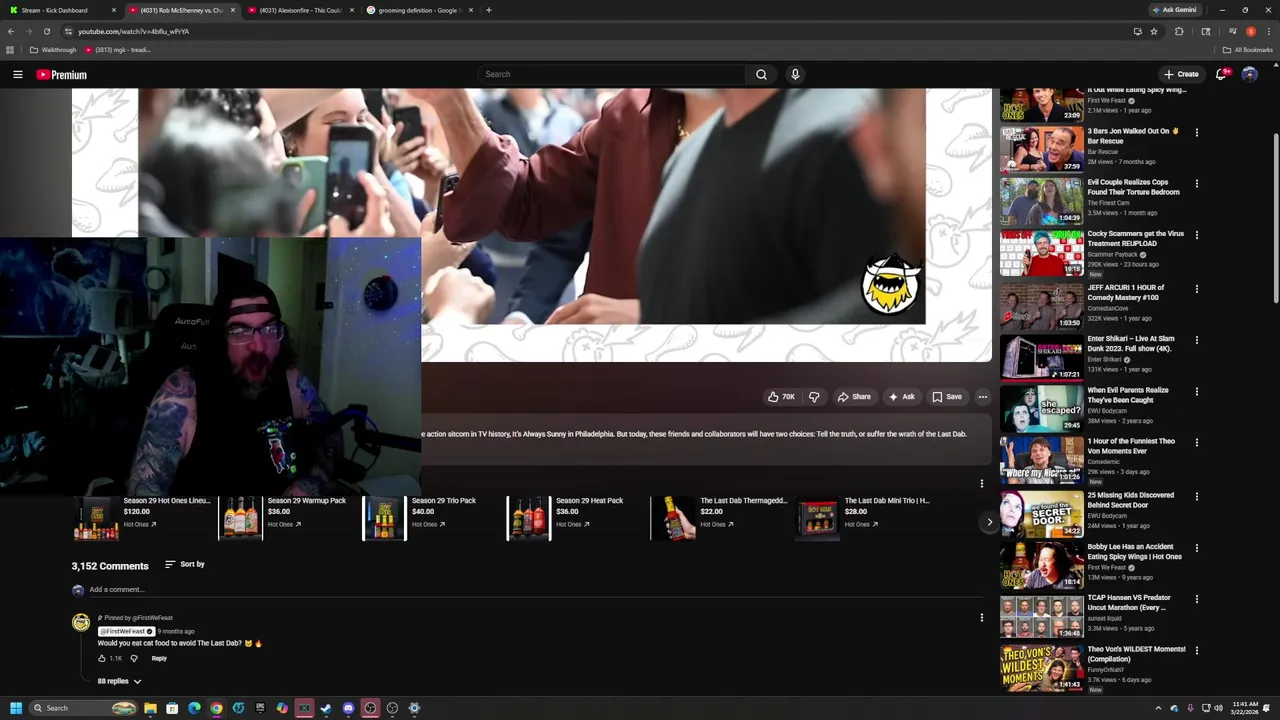Open File Explorer from taskbar

[x=150, y=708]
